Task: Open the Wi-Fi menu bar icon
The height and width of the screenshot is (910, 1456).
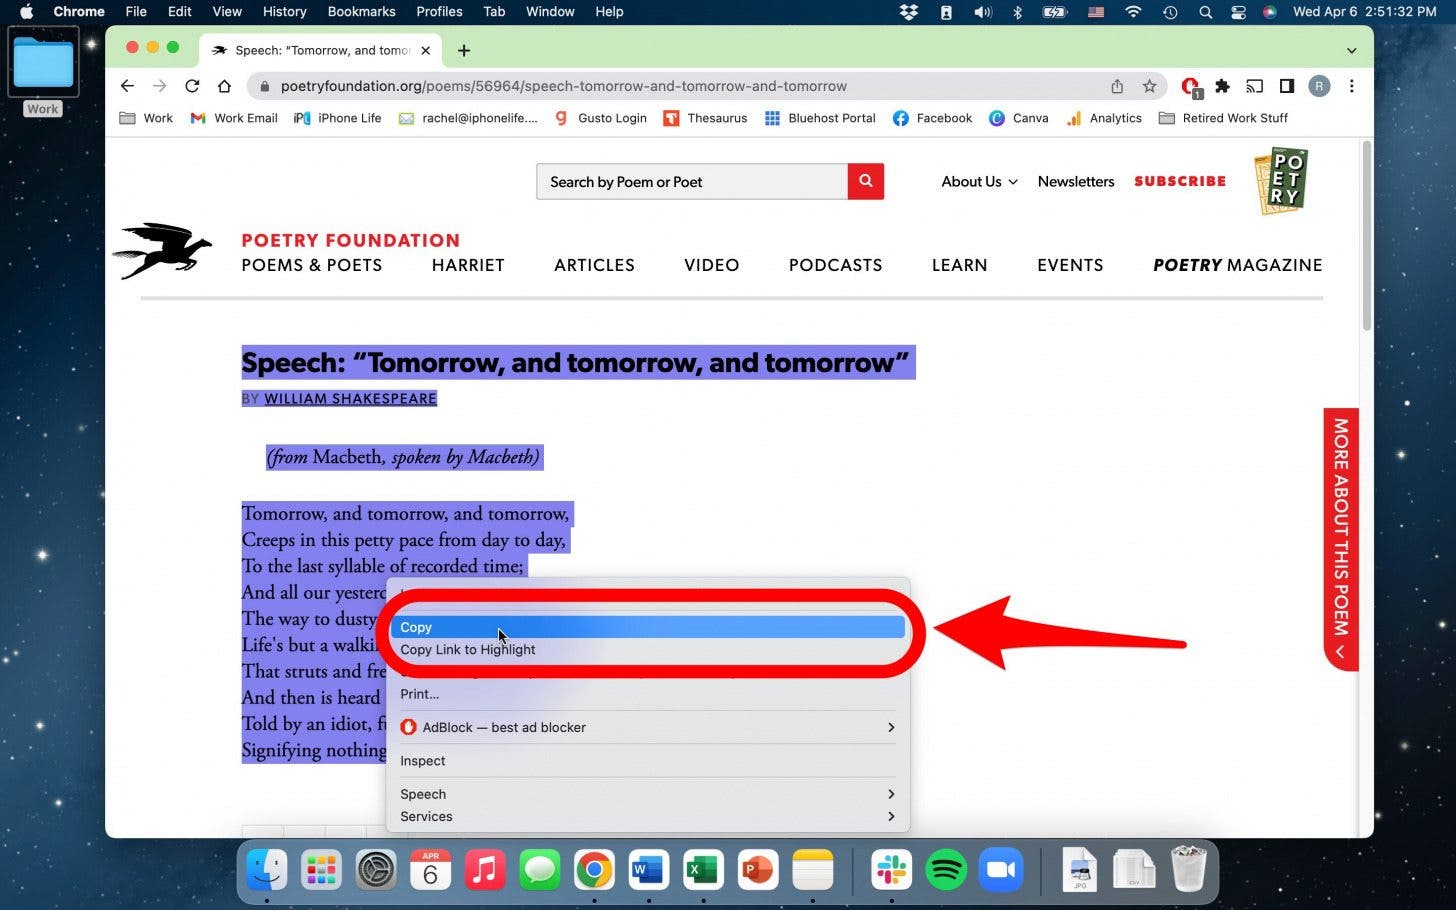Action: coord(1133,12)
